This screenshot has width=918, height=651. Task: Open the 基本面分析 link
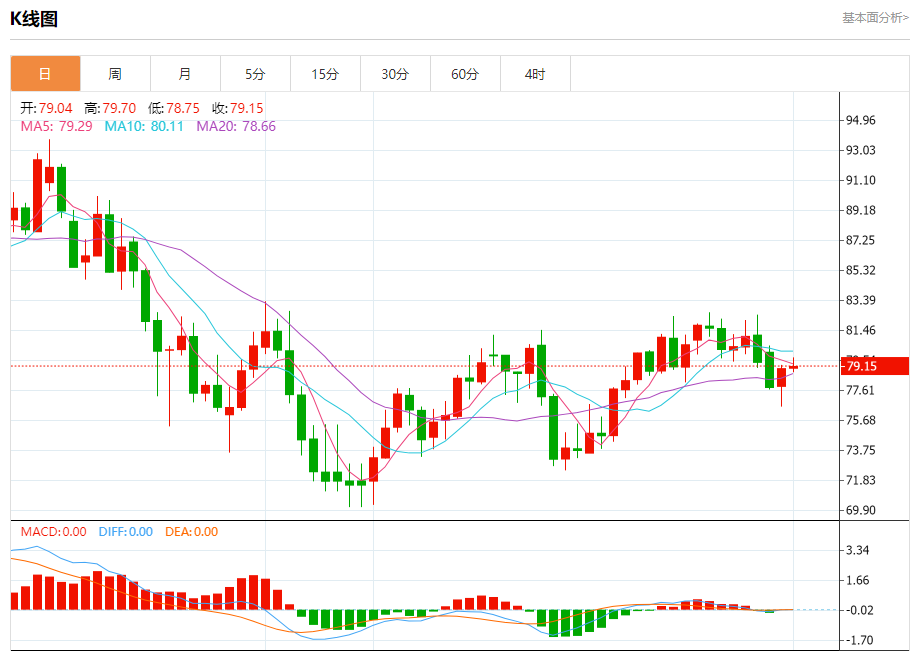click(x=875, y=18)
